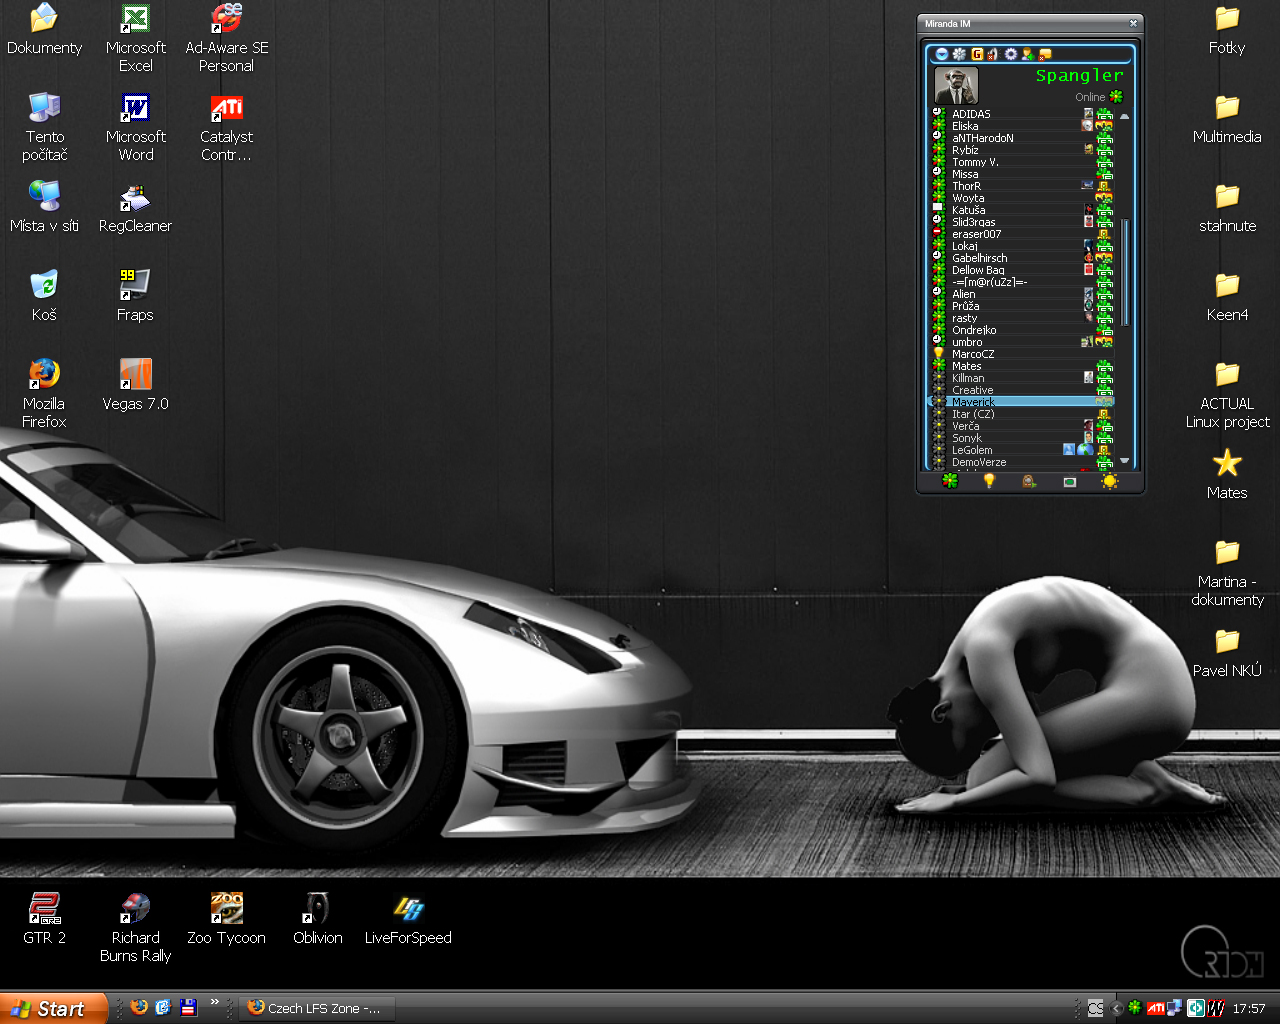1280x1024 pixels.
Task: Click the contact list scrollbar thumb
Action: point(1125,272)
